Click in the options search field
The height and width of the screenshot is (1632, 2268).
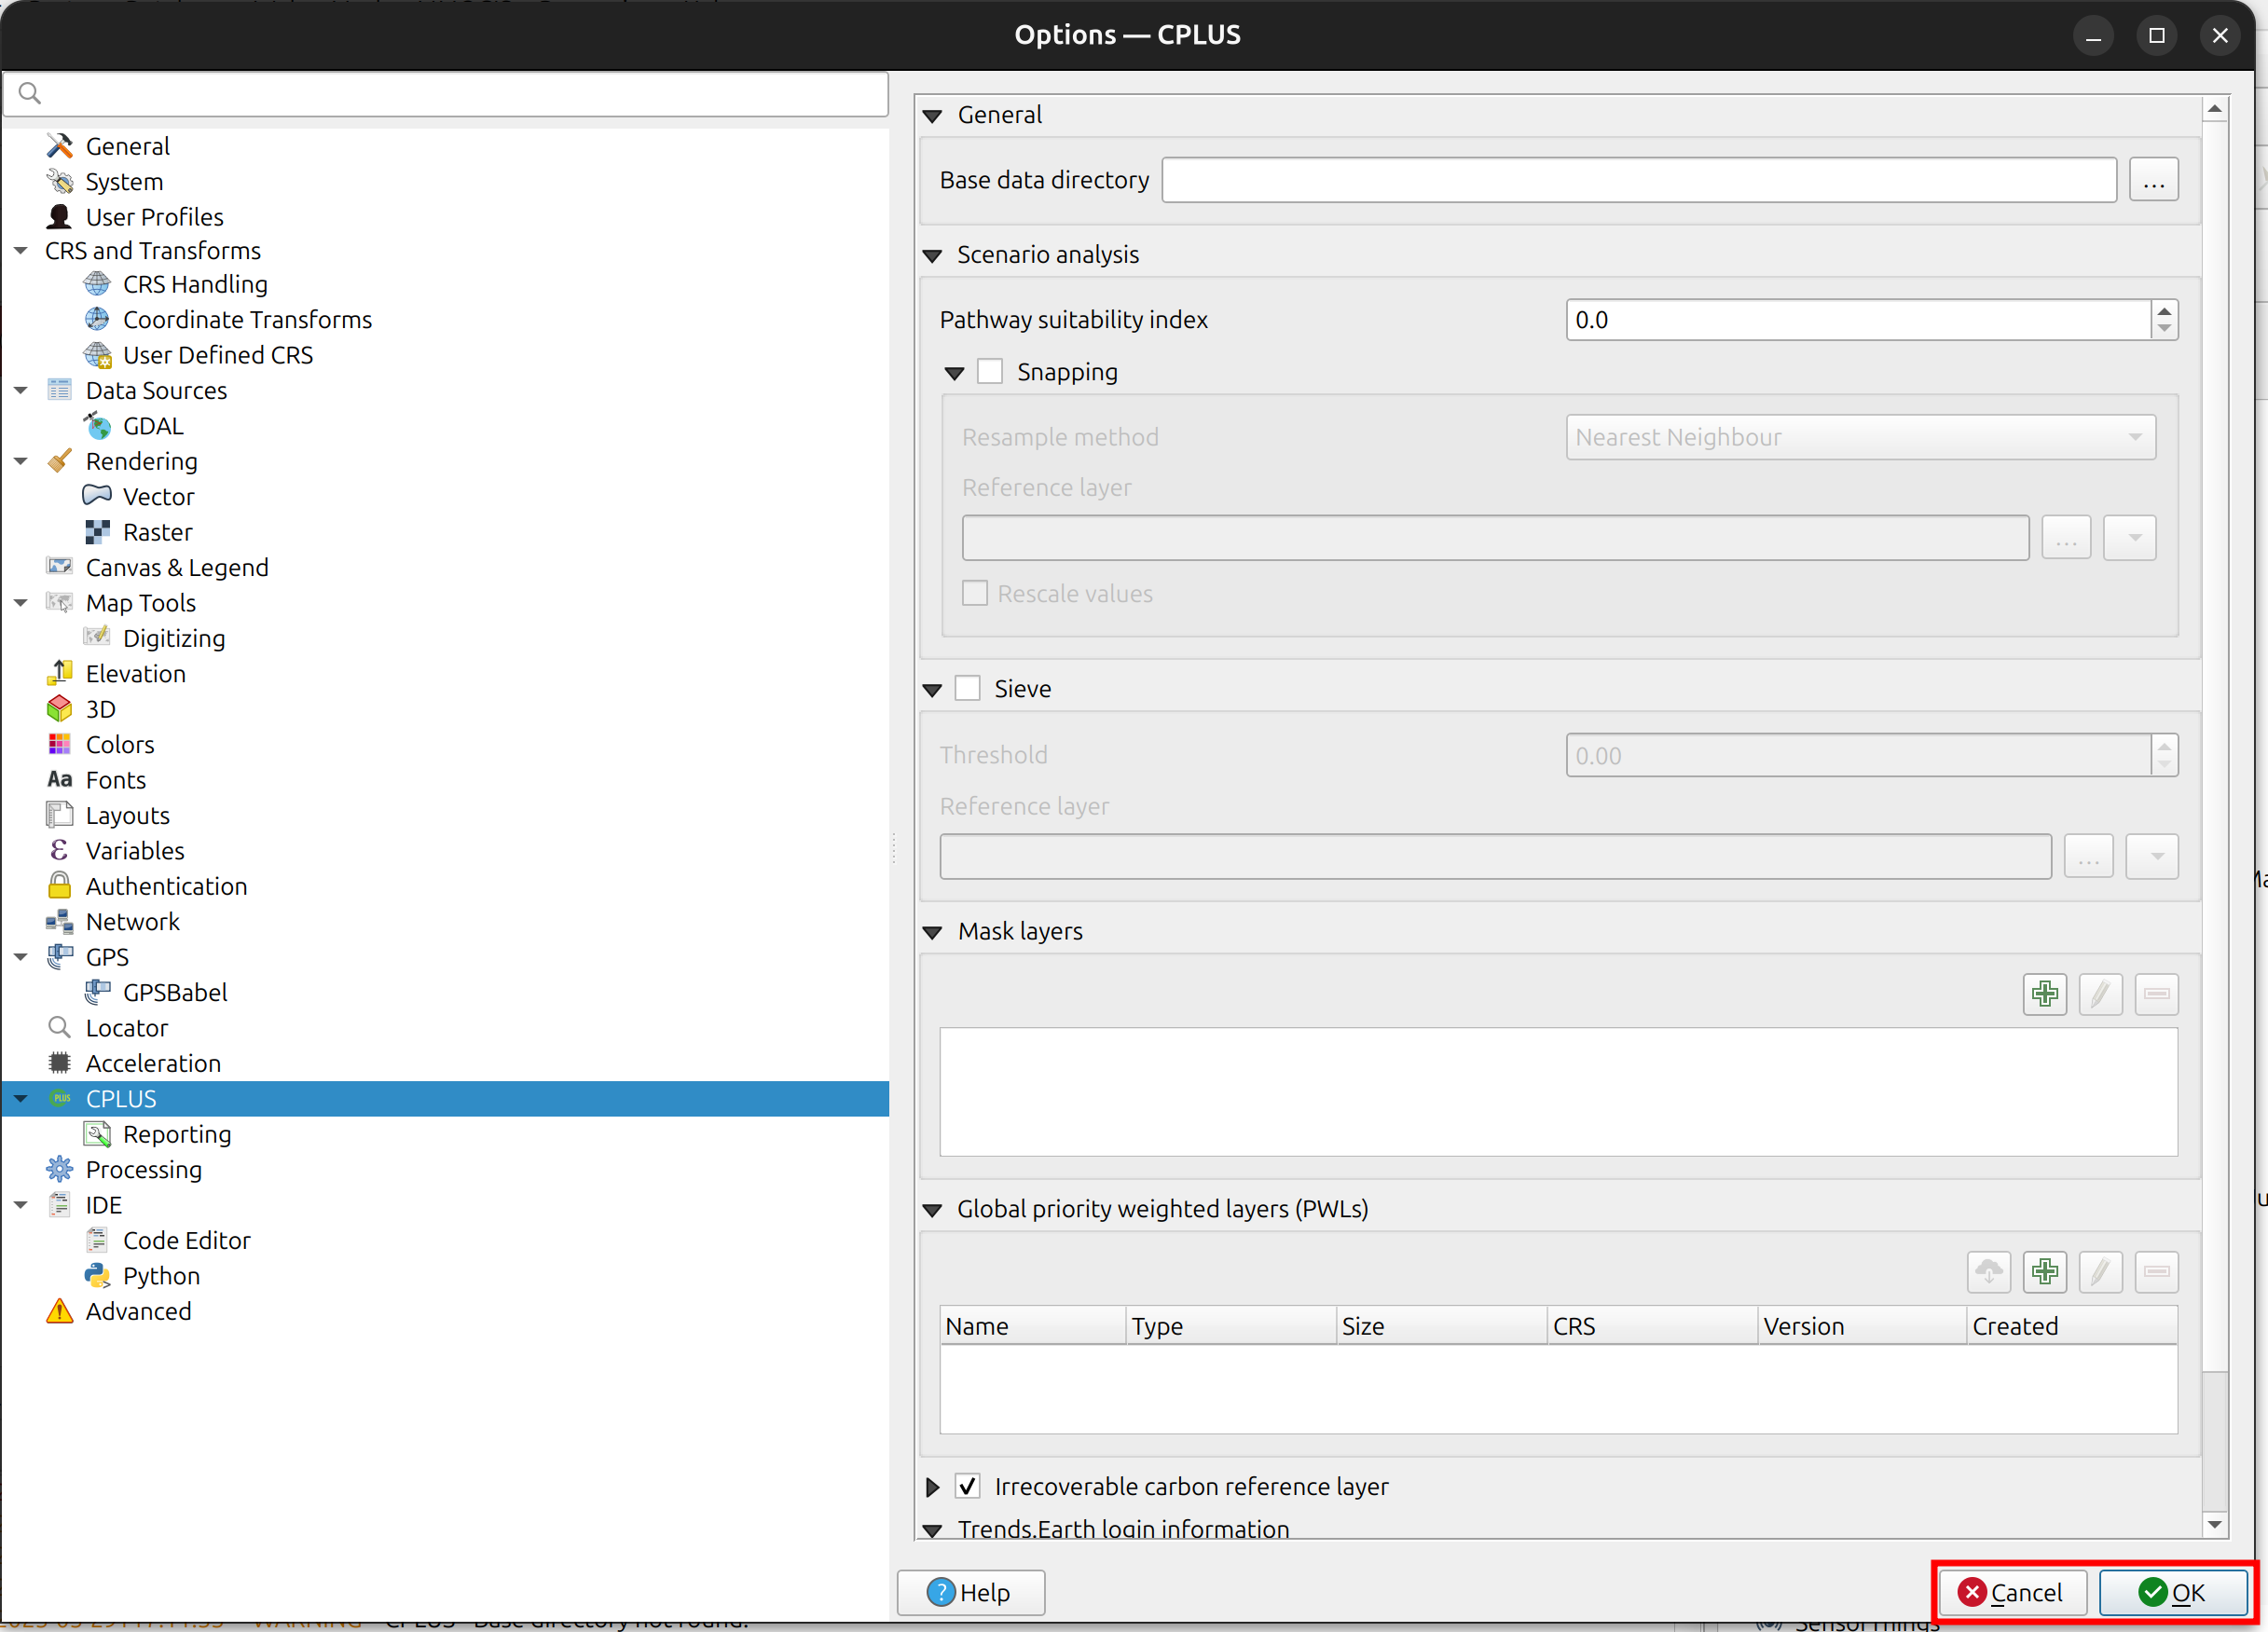point(446,93)
